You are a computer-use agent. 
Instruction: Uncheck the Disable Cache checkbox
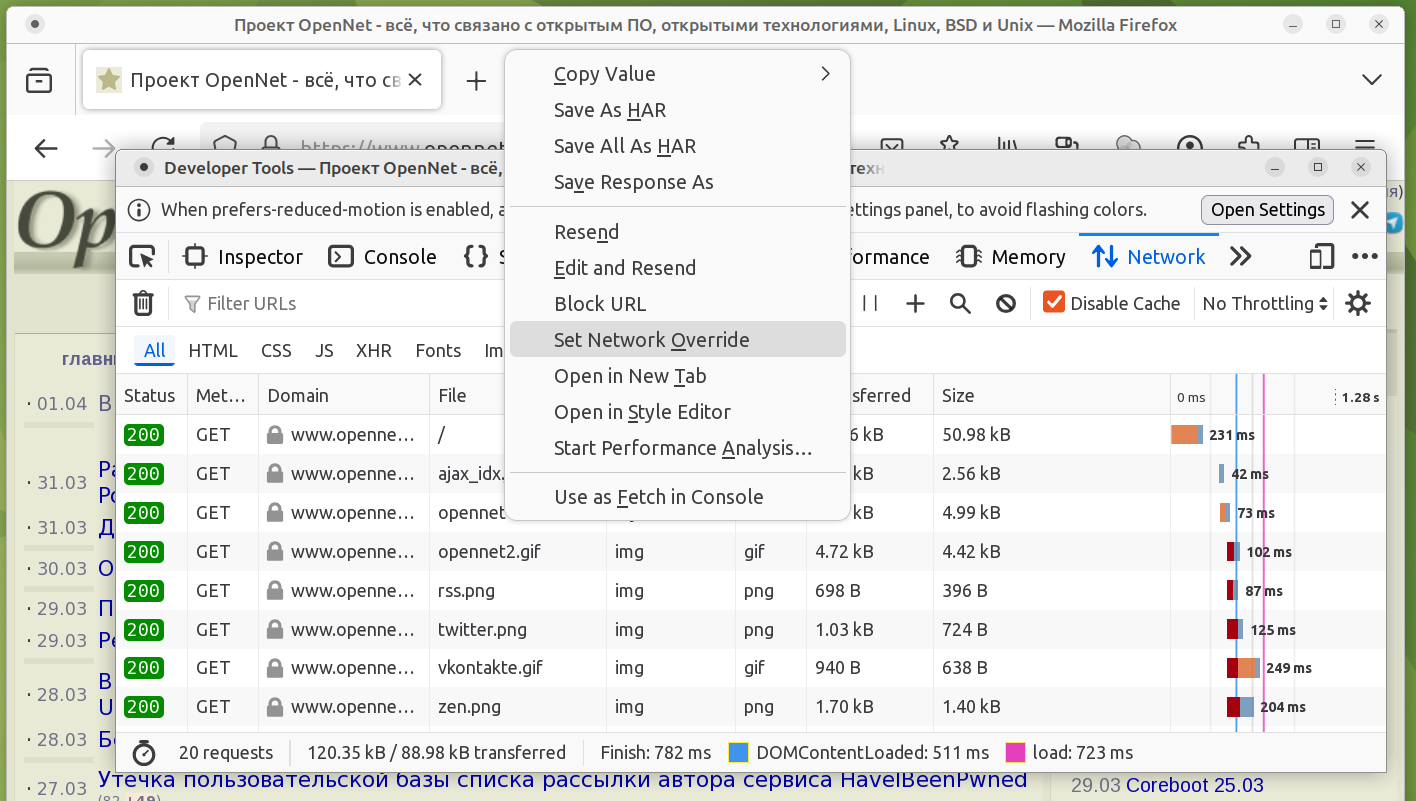[1054, 302]
